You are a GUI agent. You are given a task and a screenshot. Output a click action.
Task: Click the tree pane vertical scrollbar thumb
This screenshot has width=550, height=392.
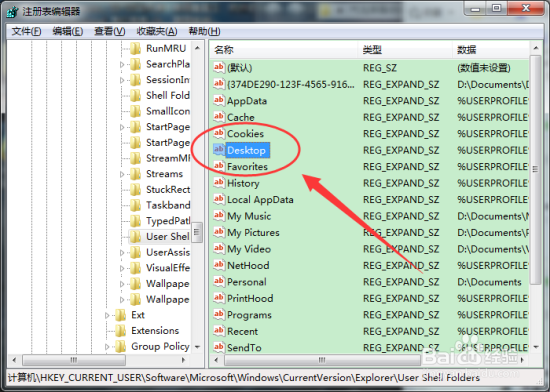(x=197, y=232)
